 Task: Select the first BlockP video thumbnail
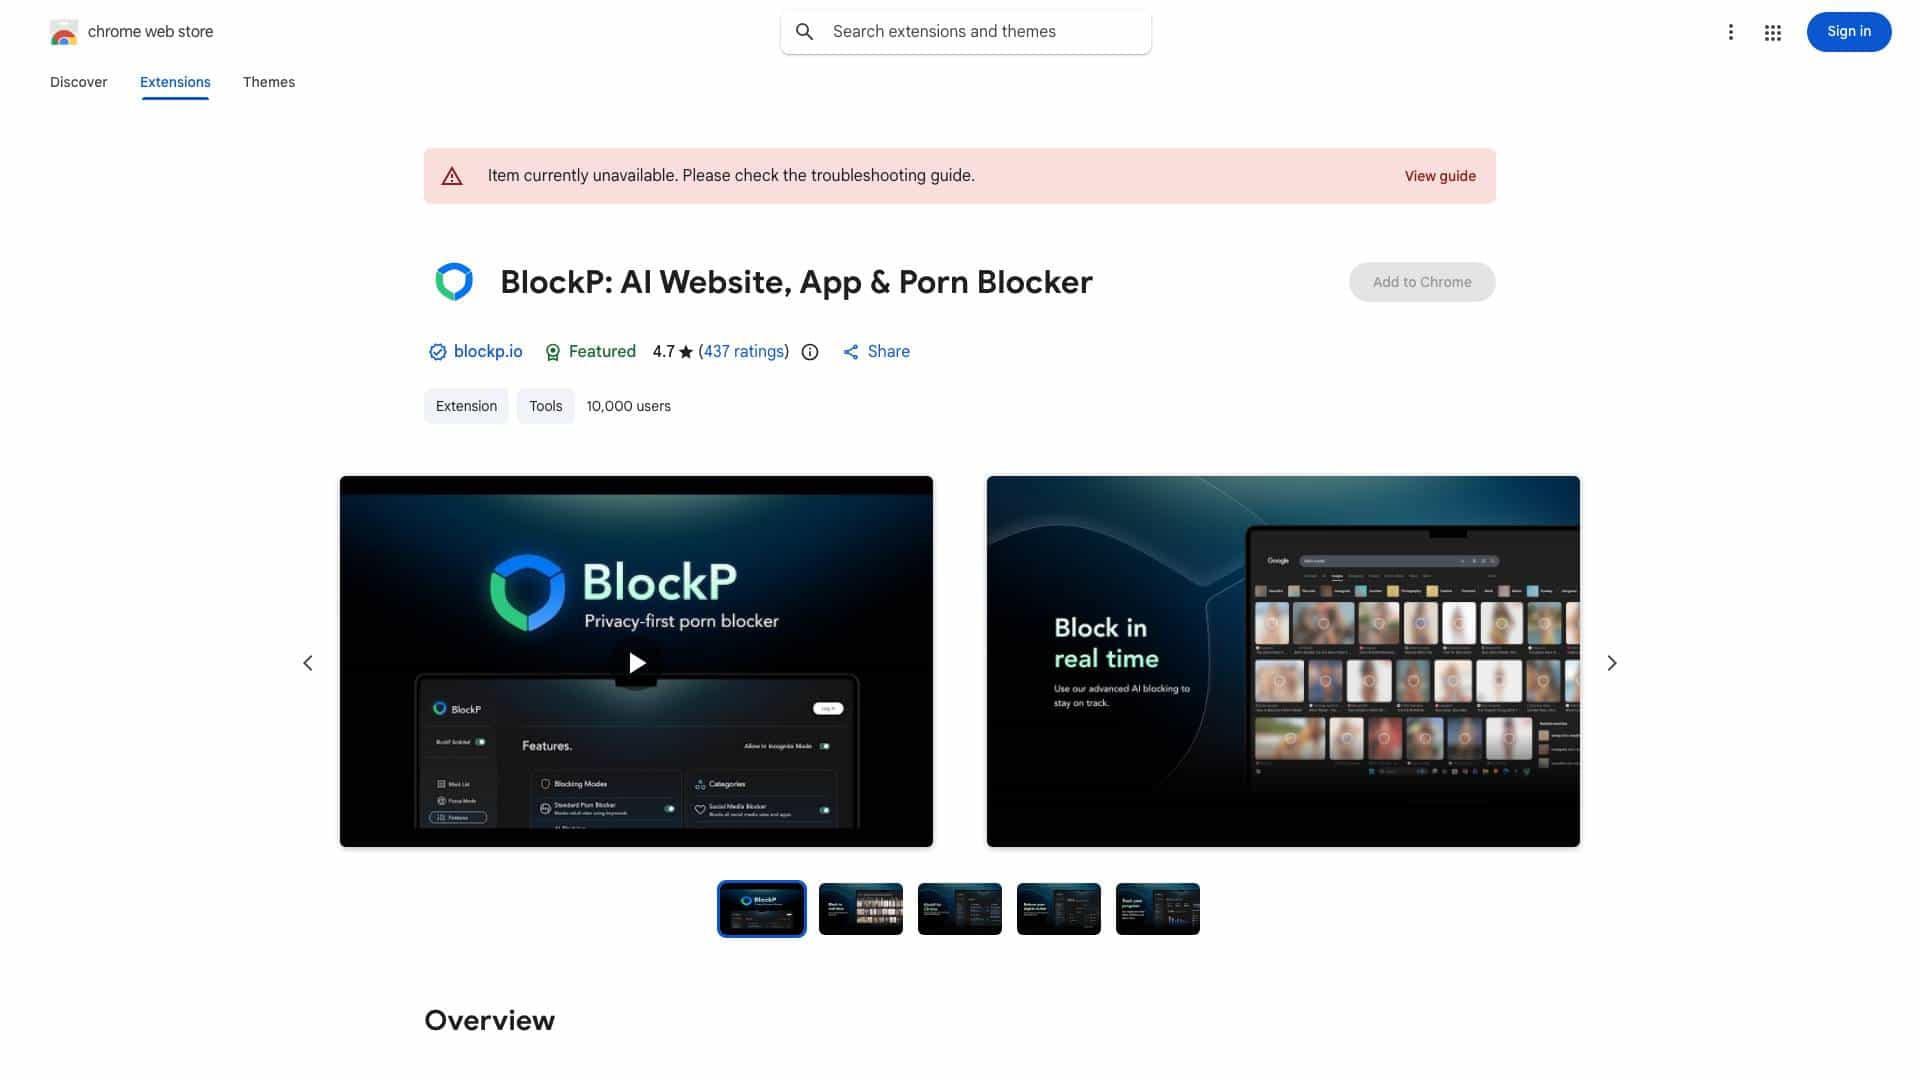[761, 909]
